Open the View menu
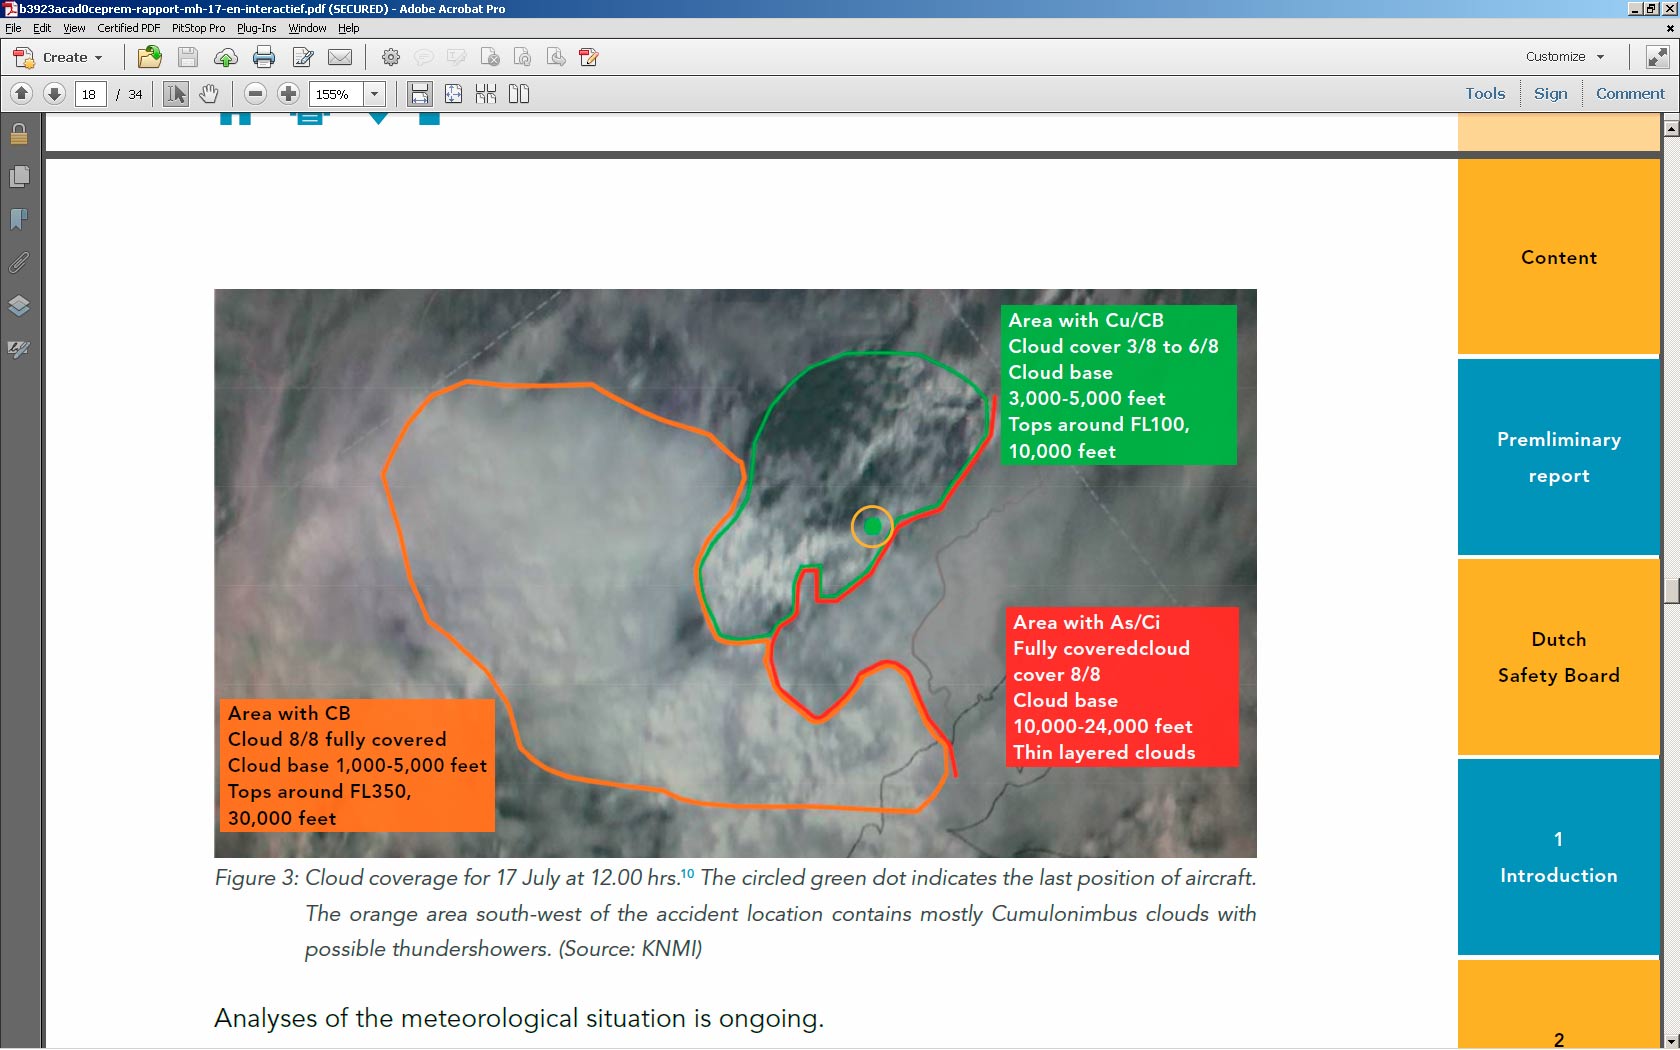Screen dimensions: 1680x1050 74,28
